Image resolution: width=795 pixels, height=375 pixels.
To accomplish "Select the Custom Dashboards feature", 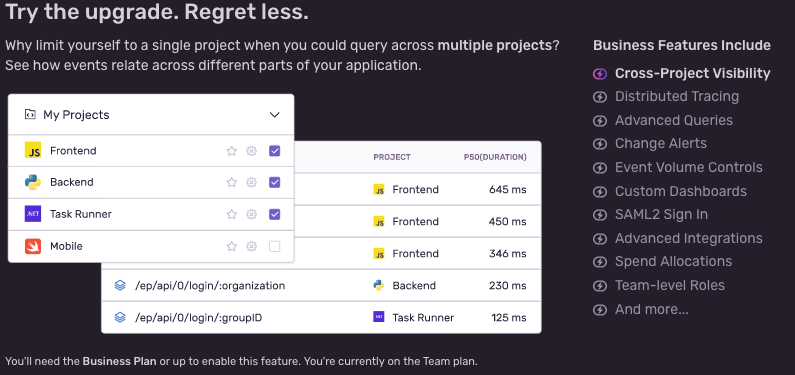I will tap(681, 192).
